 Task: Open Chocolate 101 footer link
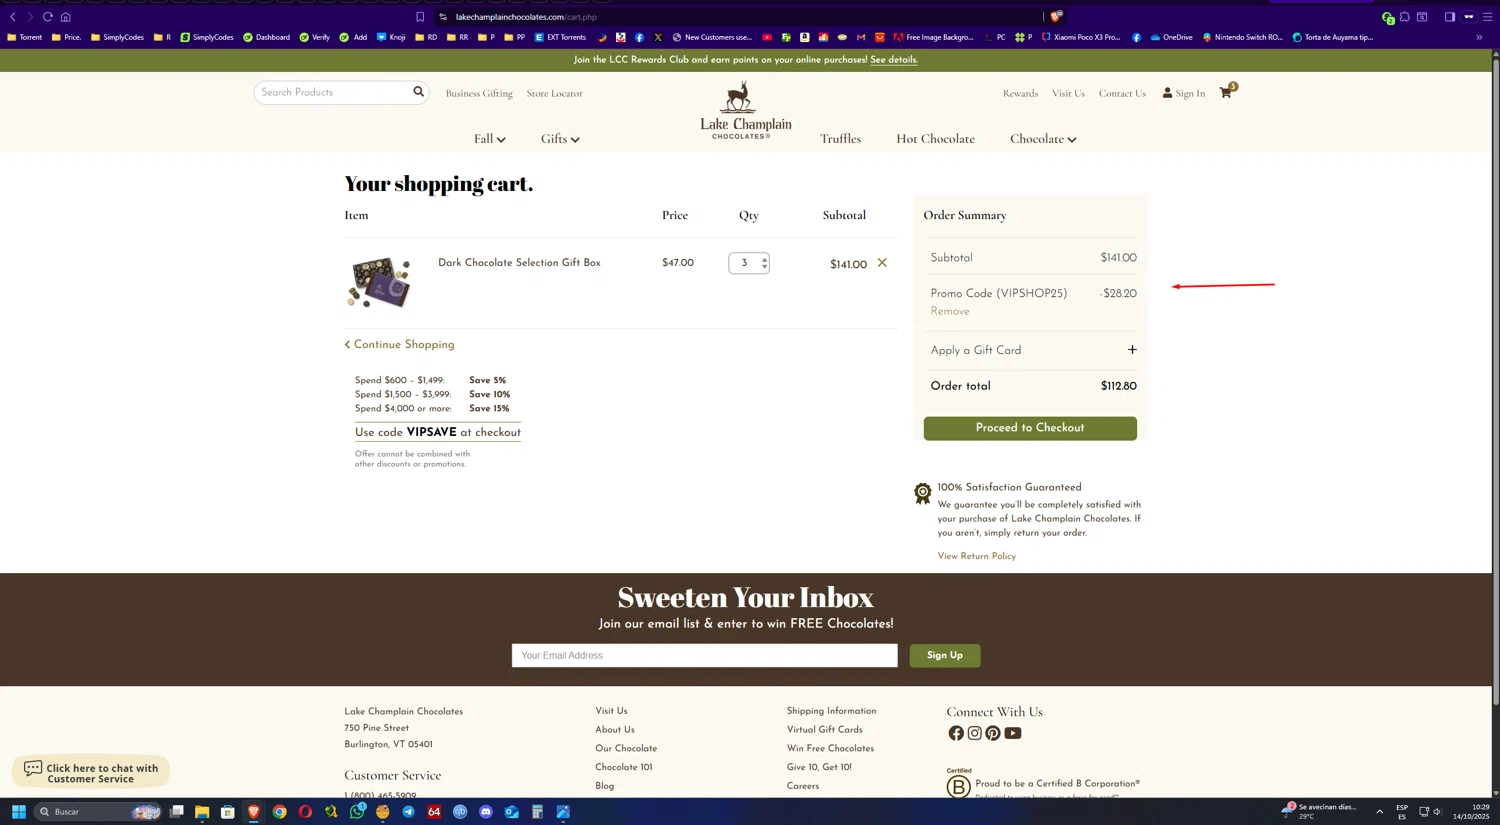(x=623, y=767)
